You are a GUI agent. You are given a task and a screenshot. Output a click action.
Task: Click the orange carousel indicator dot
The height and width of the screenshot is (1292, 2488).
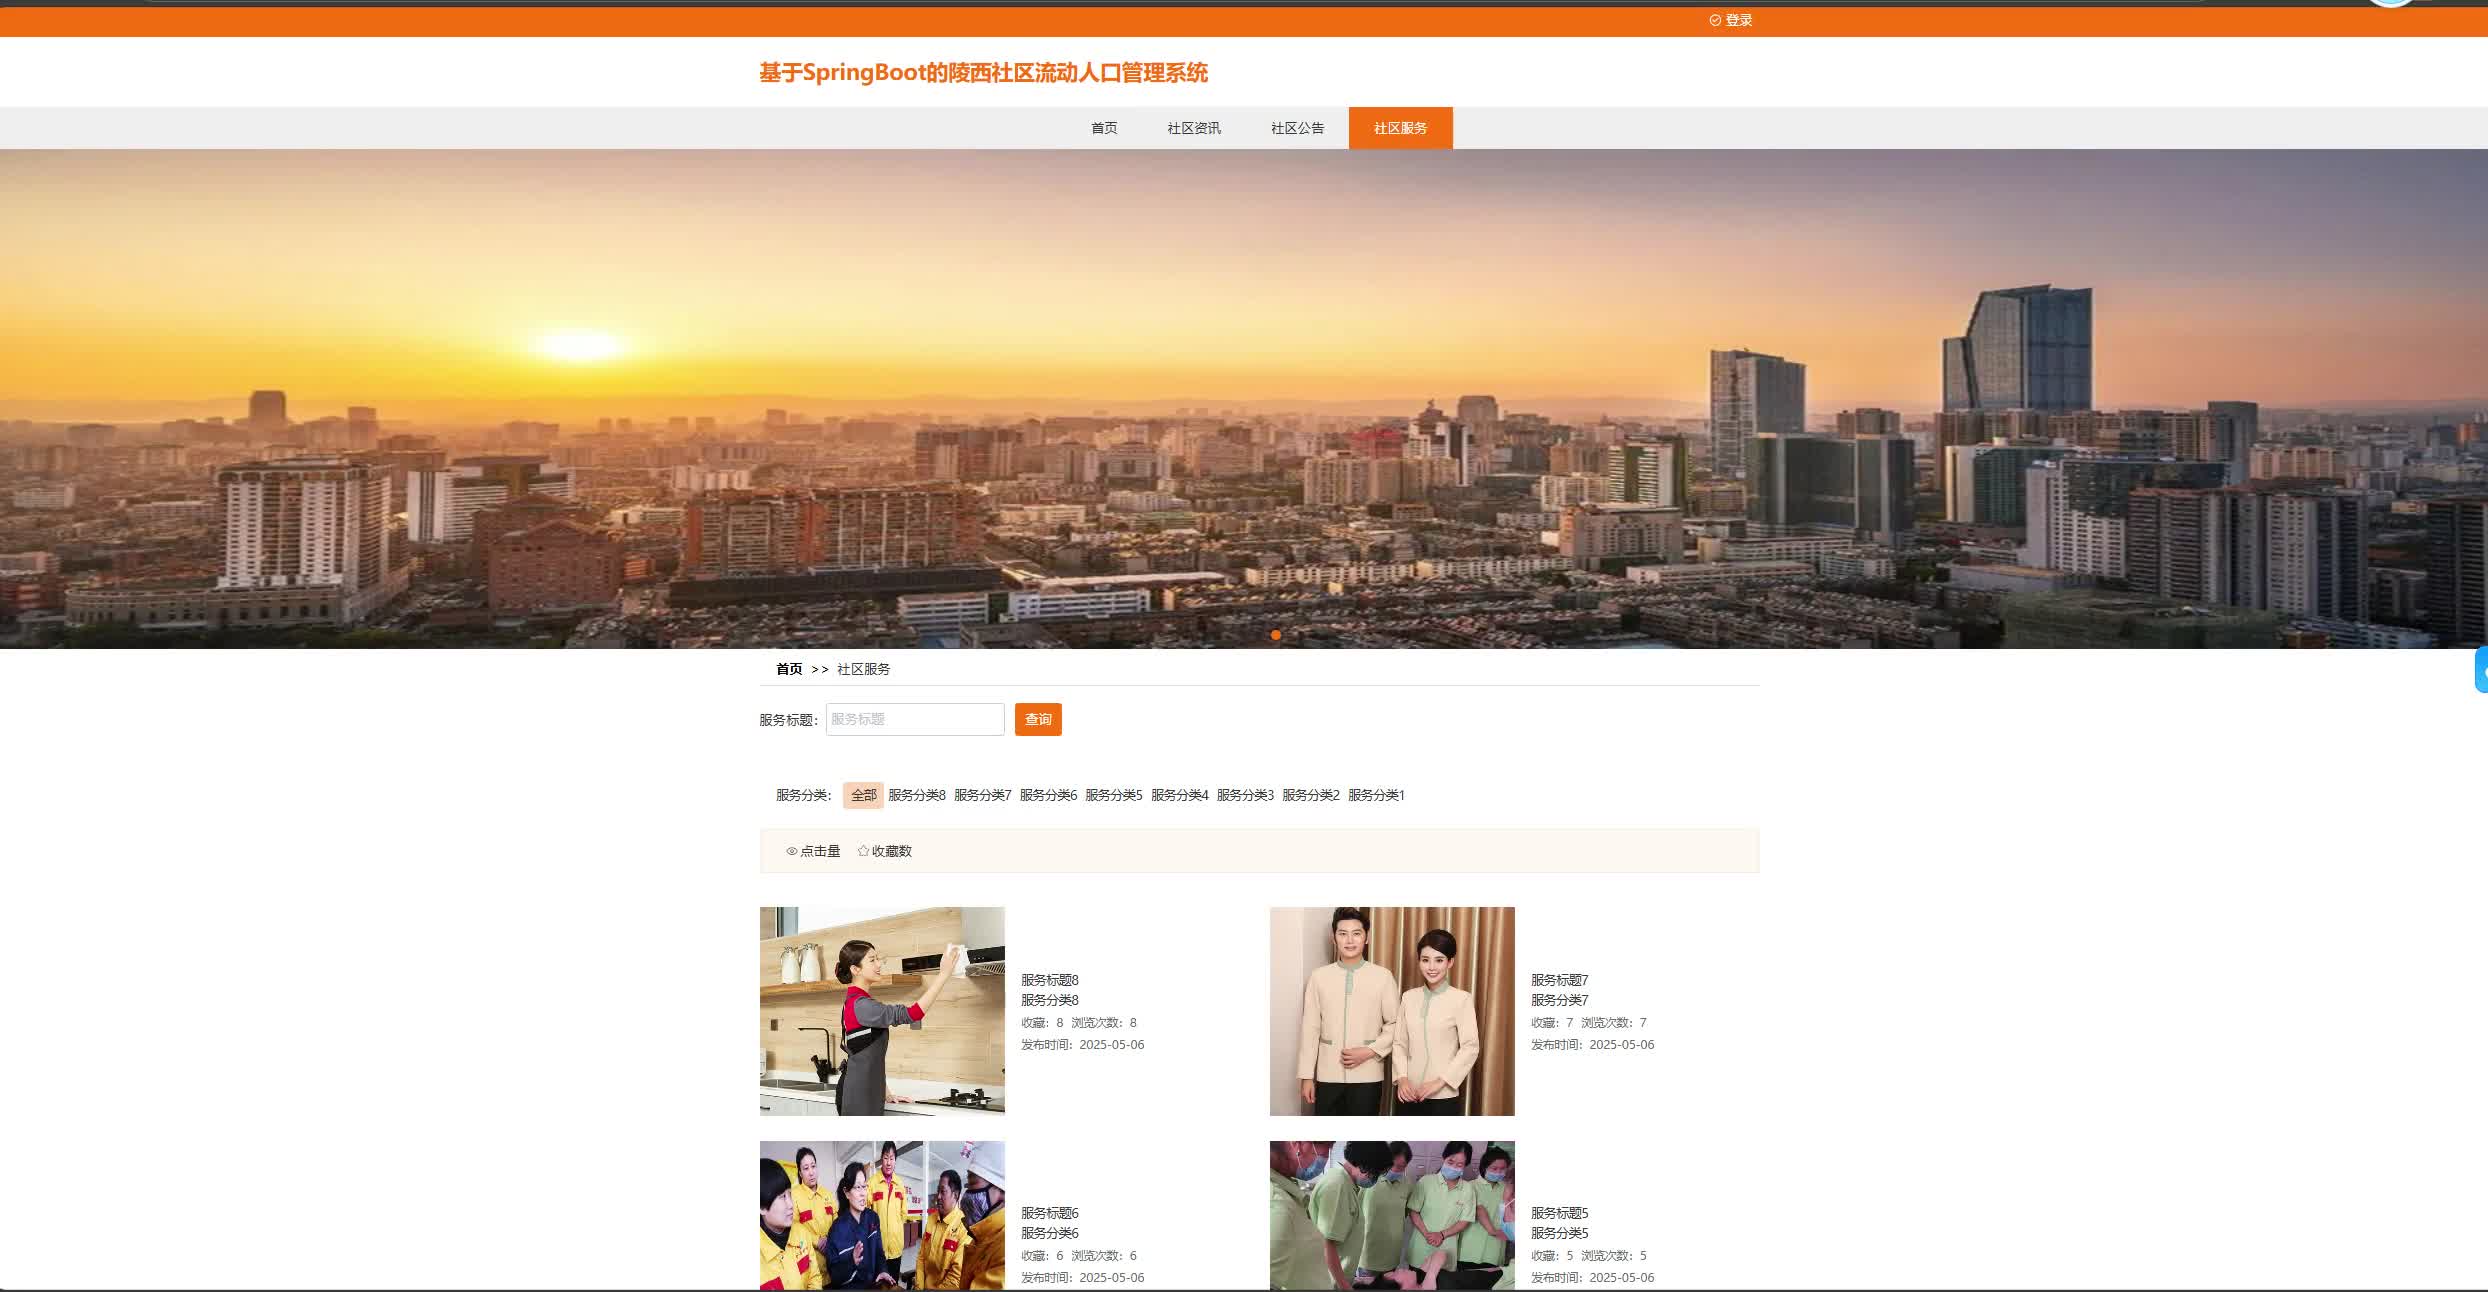(1275, 635)
